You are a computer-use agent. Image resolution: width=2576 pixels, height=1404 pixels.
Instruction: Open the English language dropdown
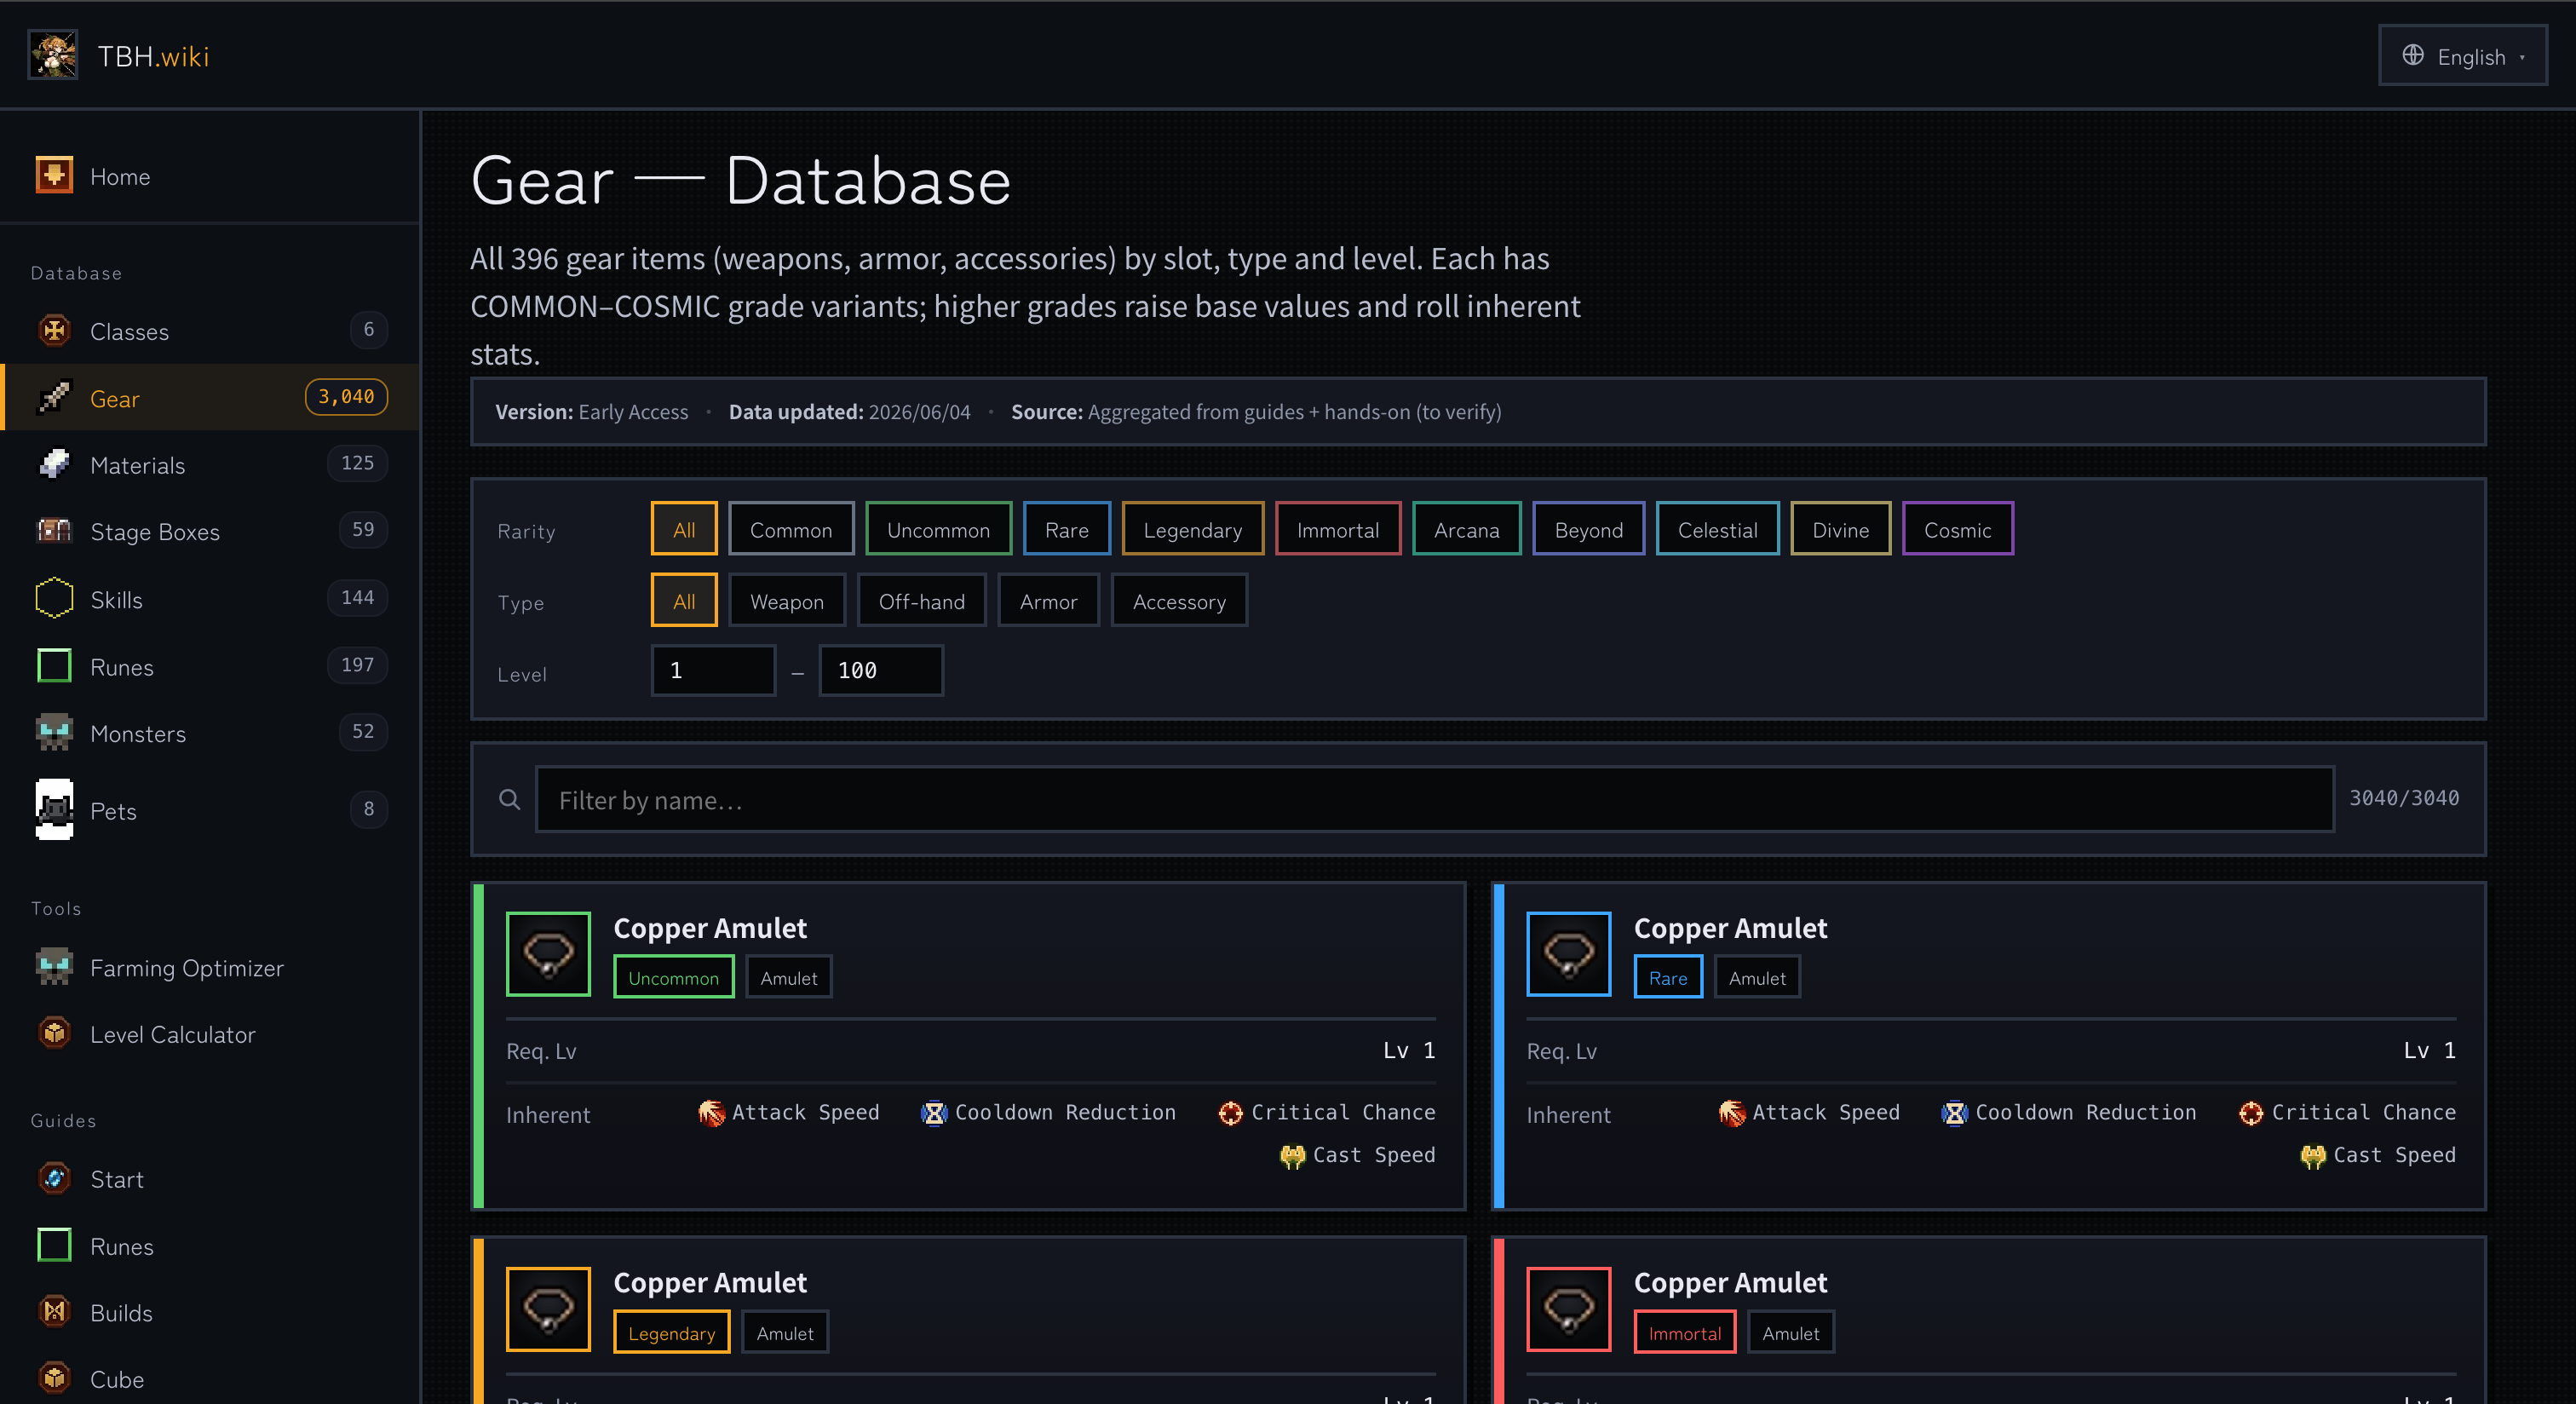pos(2462,56)
